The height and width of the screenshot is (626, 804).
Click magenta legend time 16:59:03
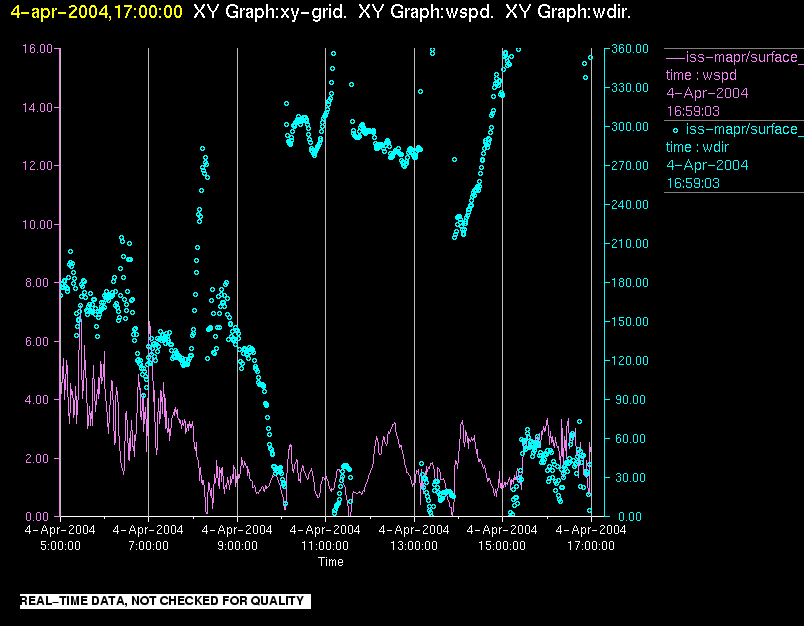click(693, 111)
